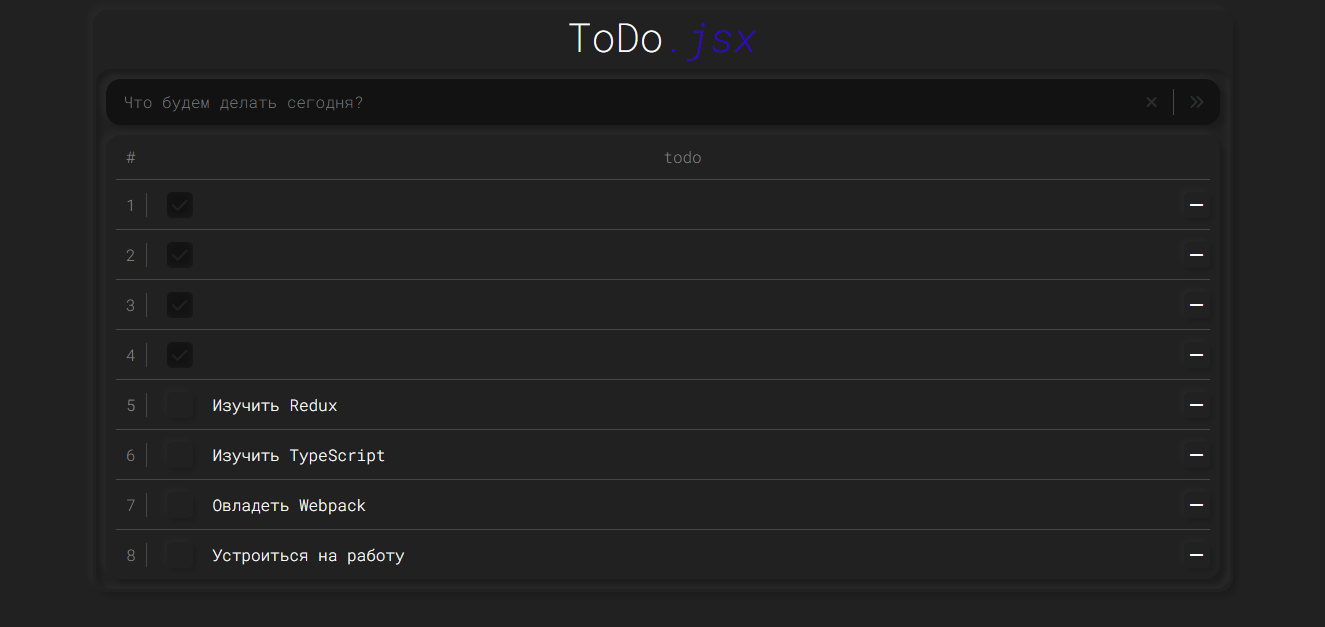
Task: Remove 'Изучить Redux' using its minus icon
Action: point(1196,405)
